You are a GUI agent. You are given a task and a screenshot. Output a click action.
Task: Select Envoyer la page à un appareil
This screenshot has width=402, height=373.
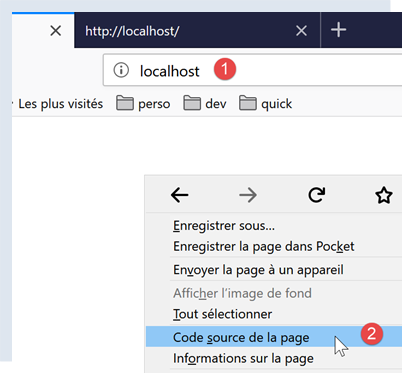click(274, 270)
